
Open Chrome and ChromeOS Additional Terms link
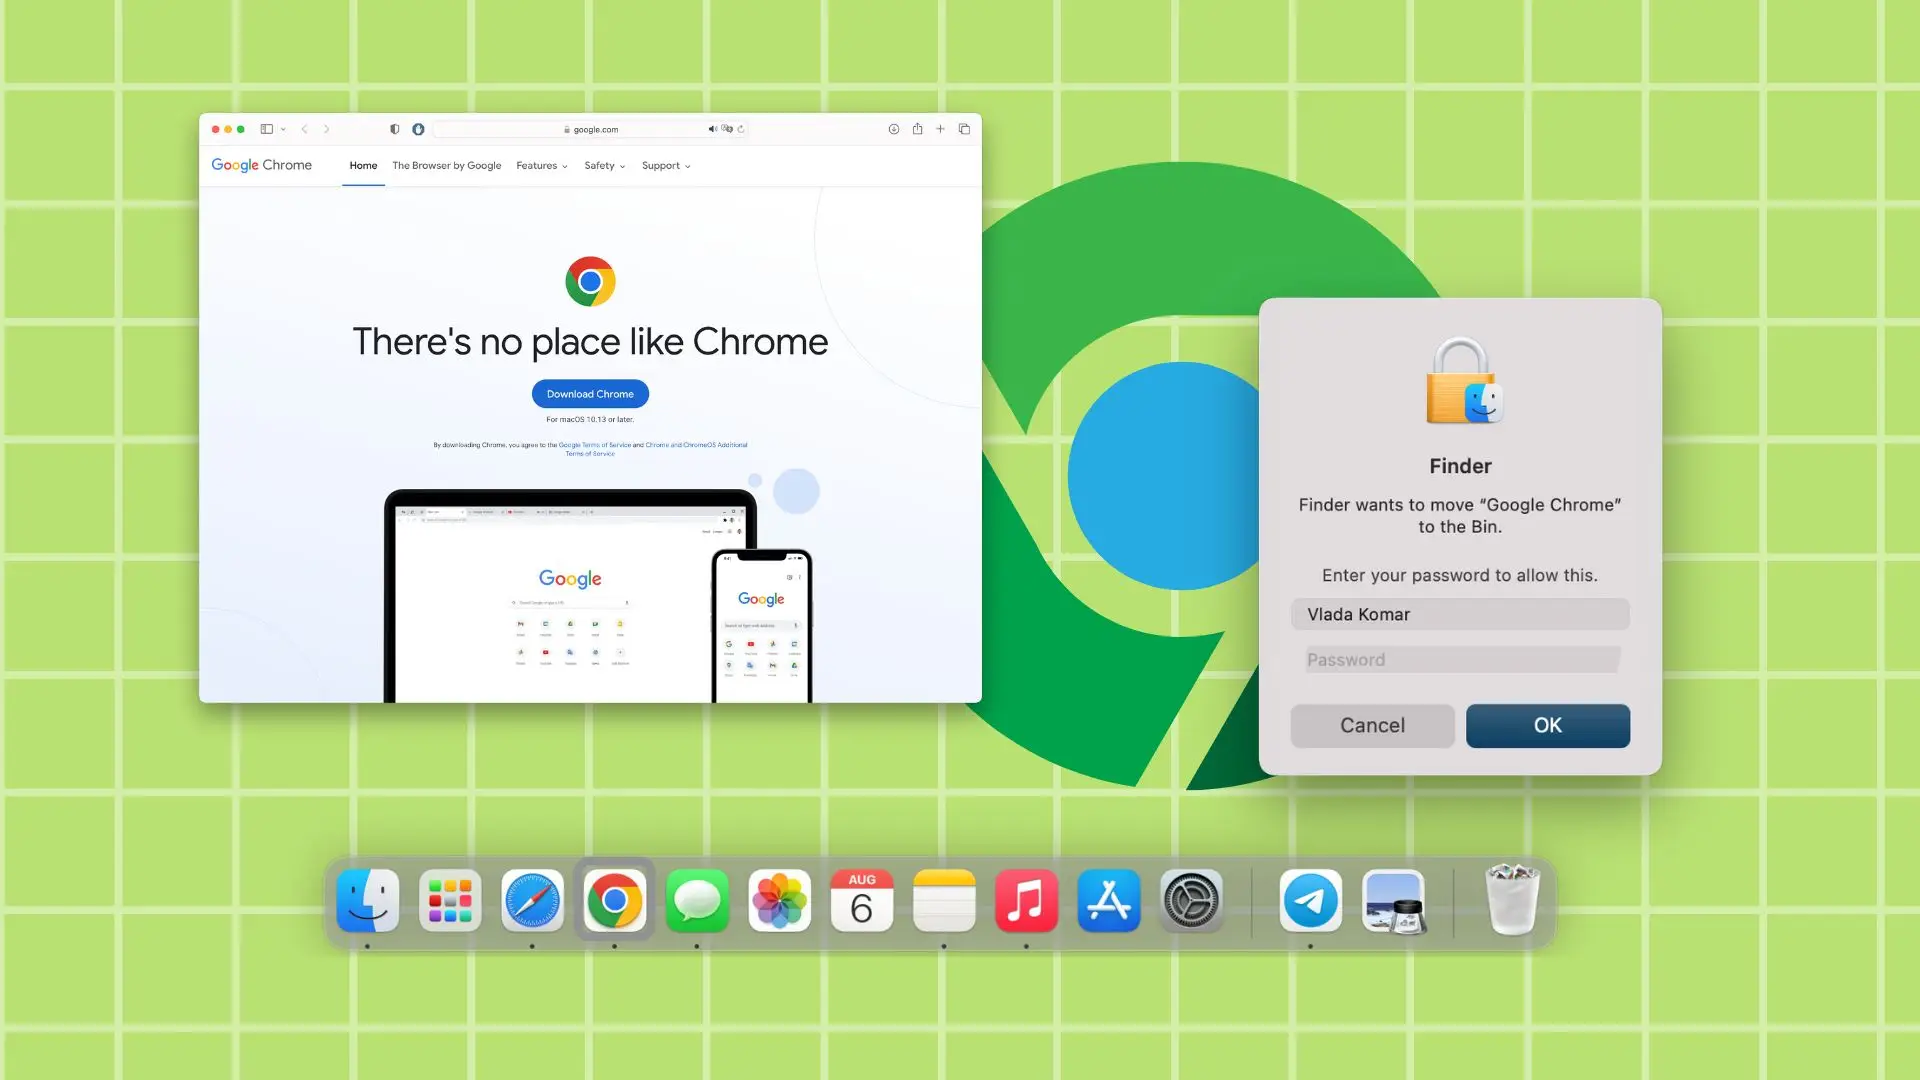[696, 445]
